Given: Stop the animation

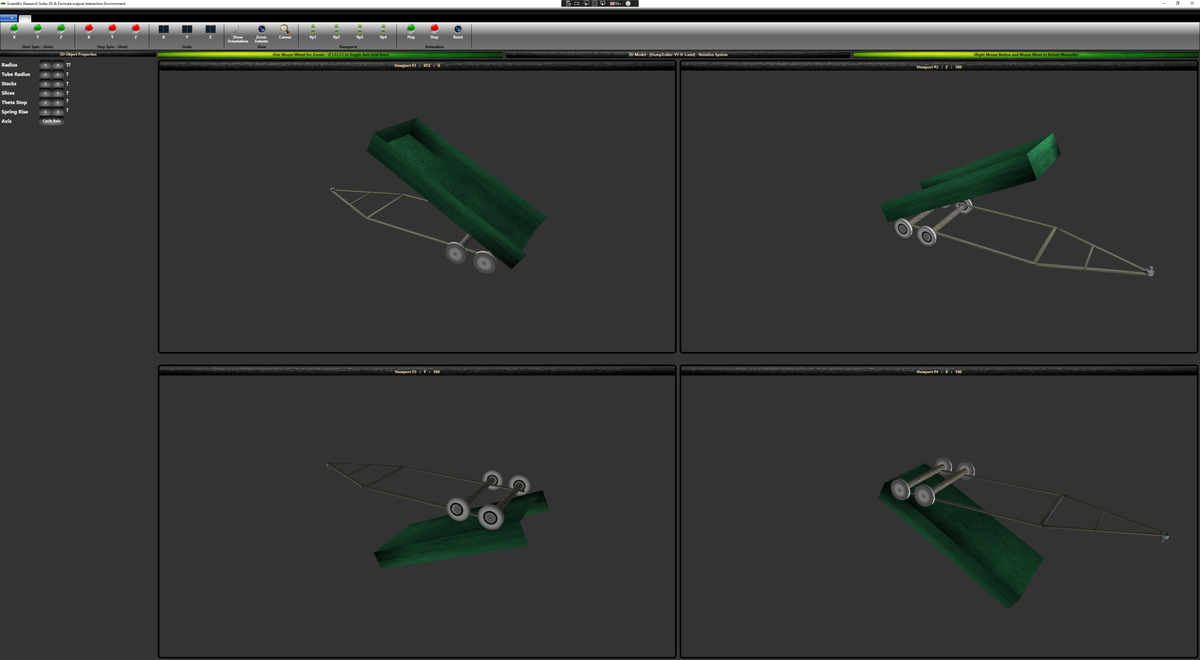Looking at the screenshot, I should coord(434,30).
